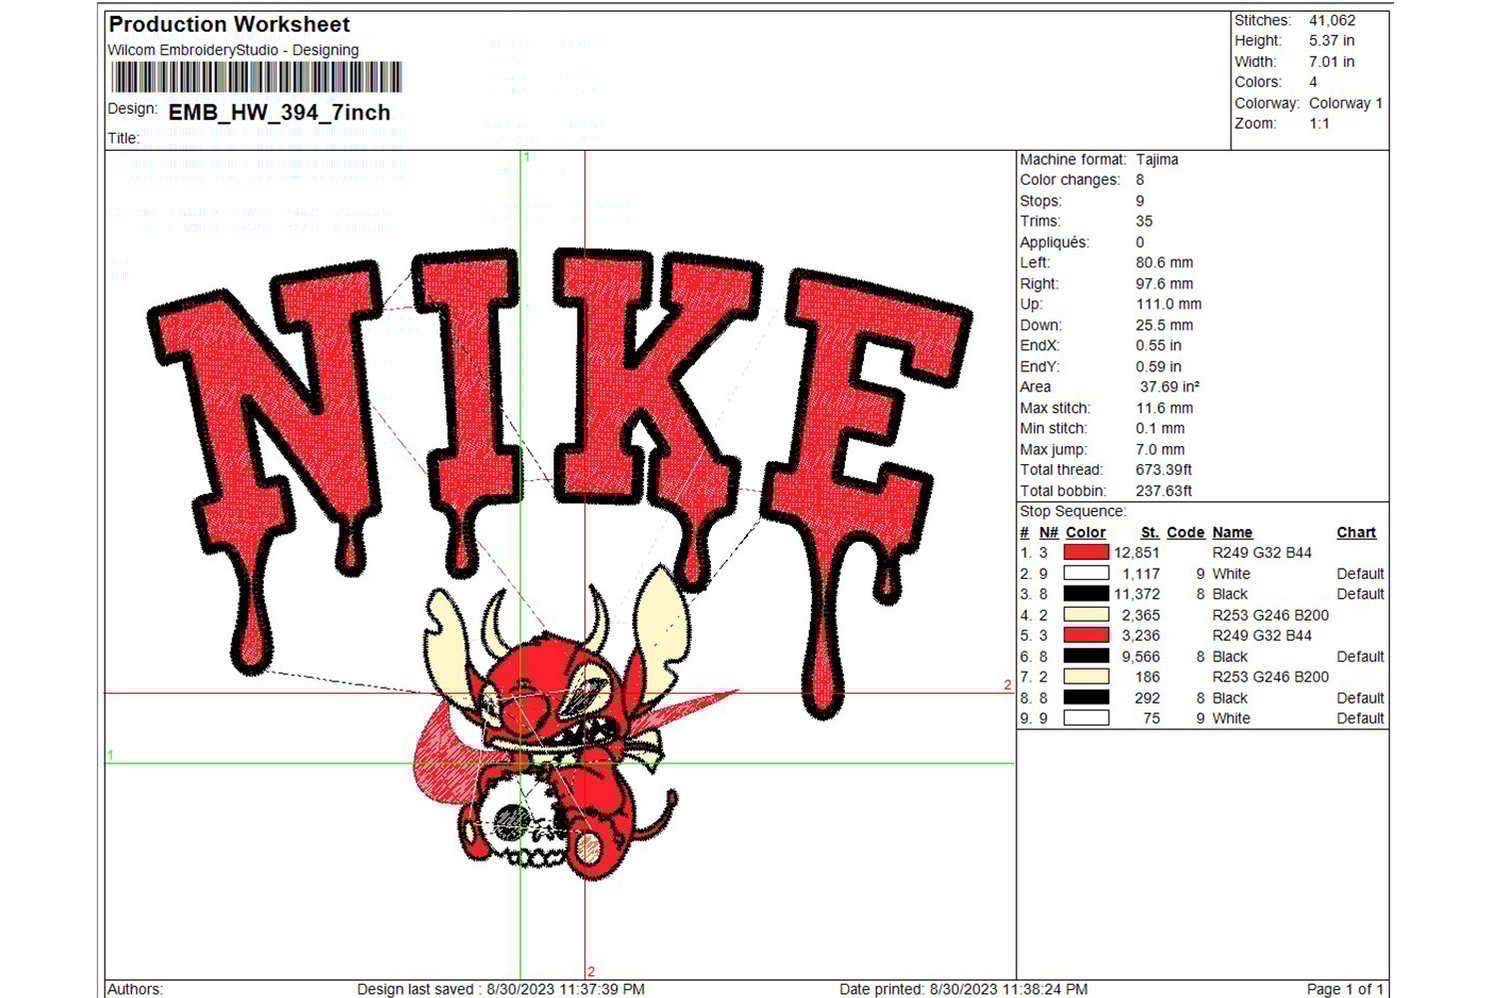
Task: Click the stitch count "186" in row 7
Action: (x=1148, y=677)
